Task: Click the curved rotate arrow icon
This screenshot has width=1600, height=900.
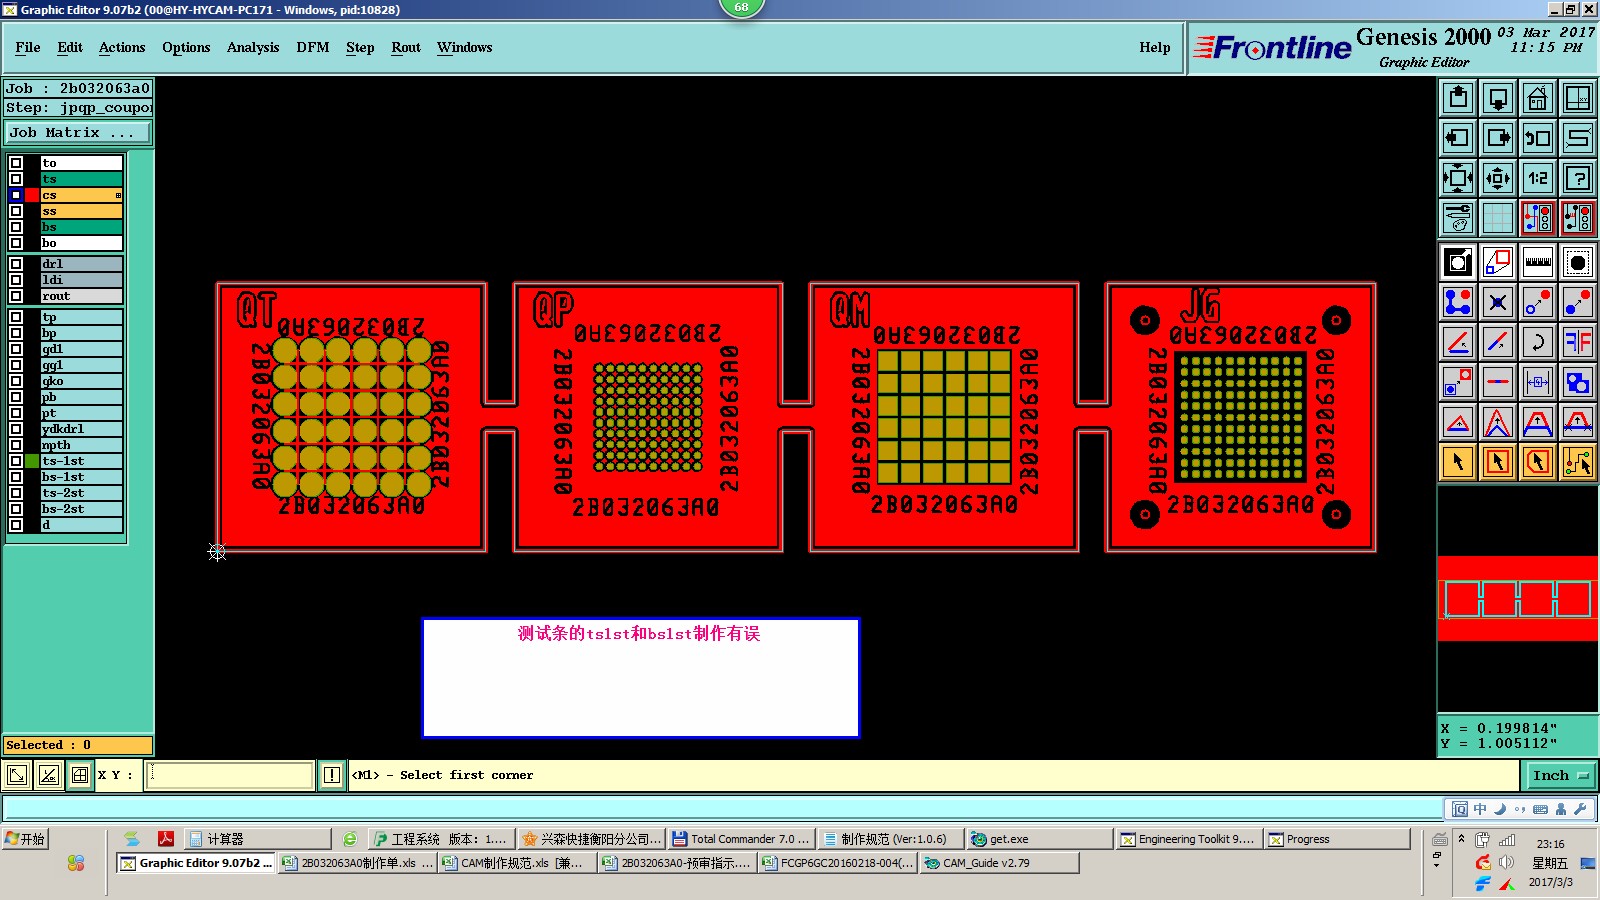Action: (1538, 342)
